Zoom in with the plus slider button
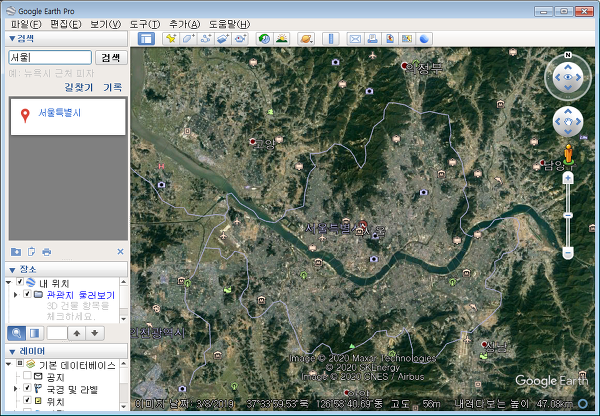600x416 pixels. pyautogui.click(x=568, y=178)
